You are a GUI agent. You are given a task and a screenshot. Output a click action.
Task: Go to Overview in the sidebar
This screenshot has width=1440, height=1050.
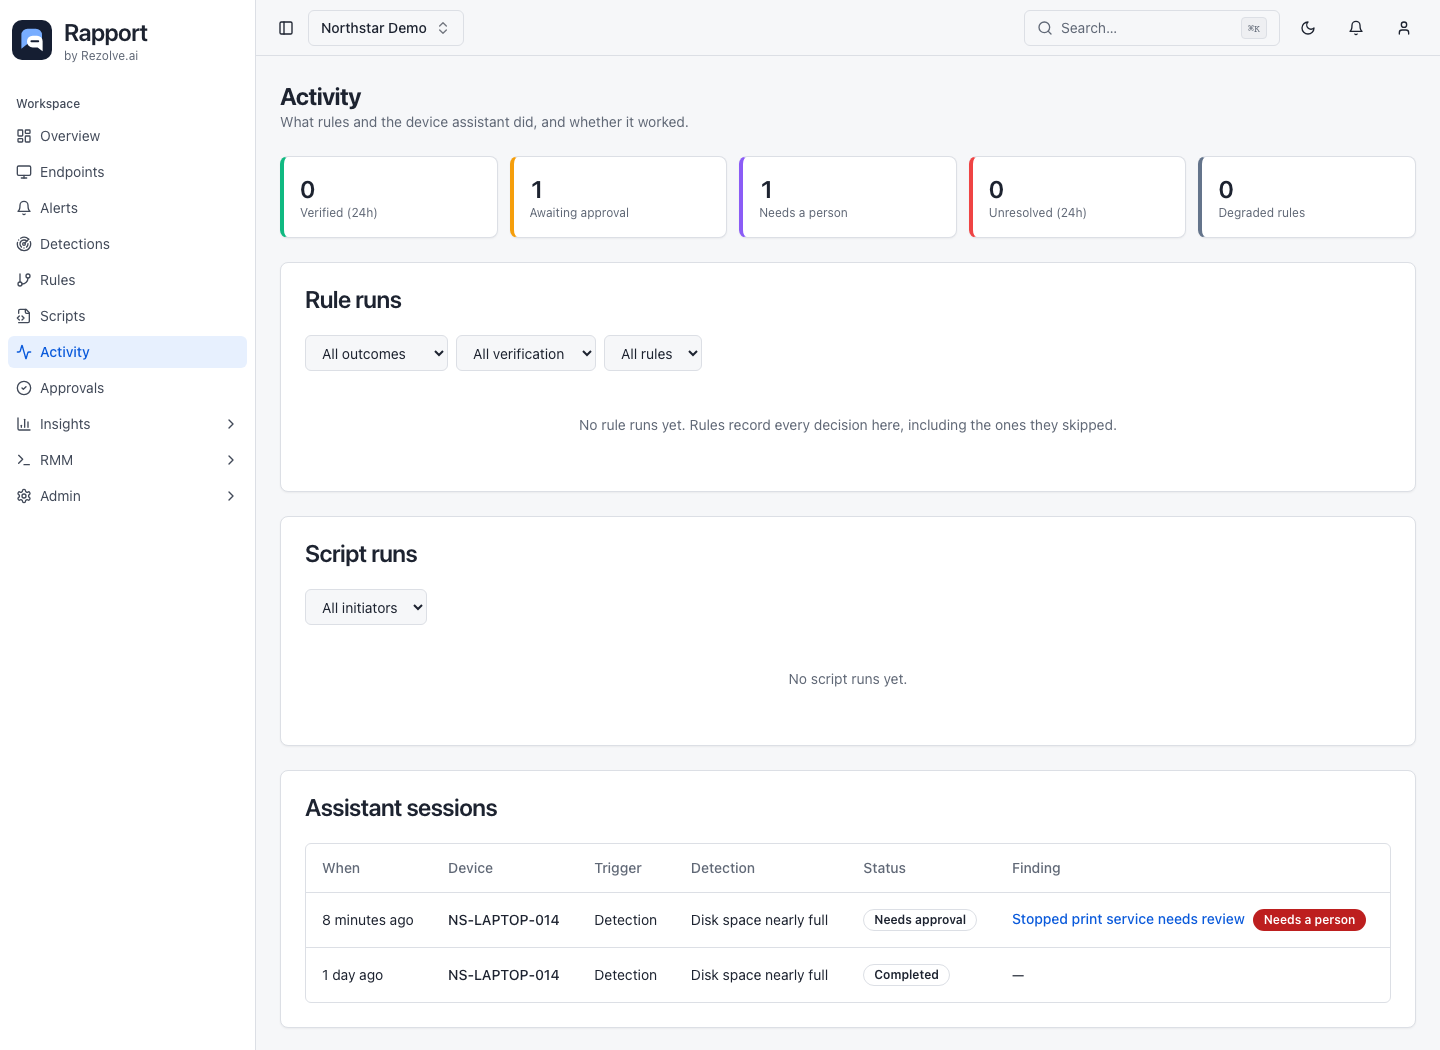click(127, 136)
